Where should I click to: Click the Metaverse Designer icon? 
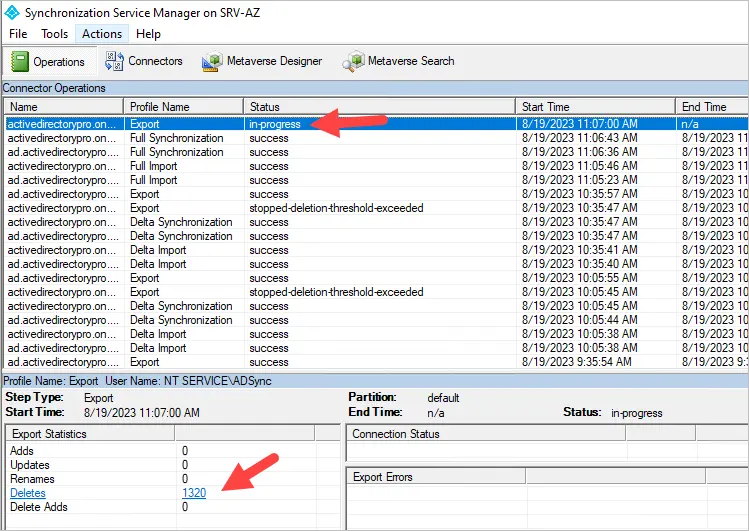click(x=213, y=62)
